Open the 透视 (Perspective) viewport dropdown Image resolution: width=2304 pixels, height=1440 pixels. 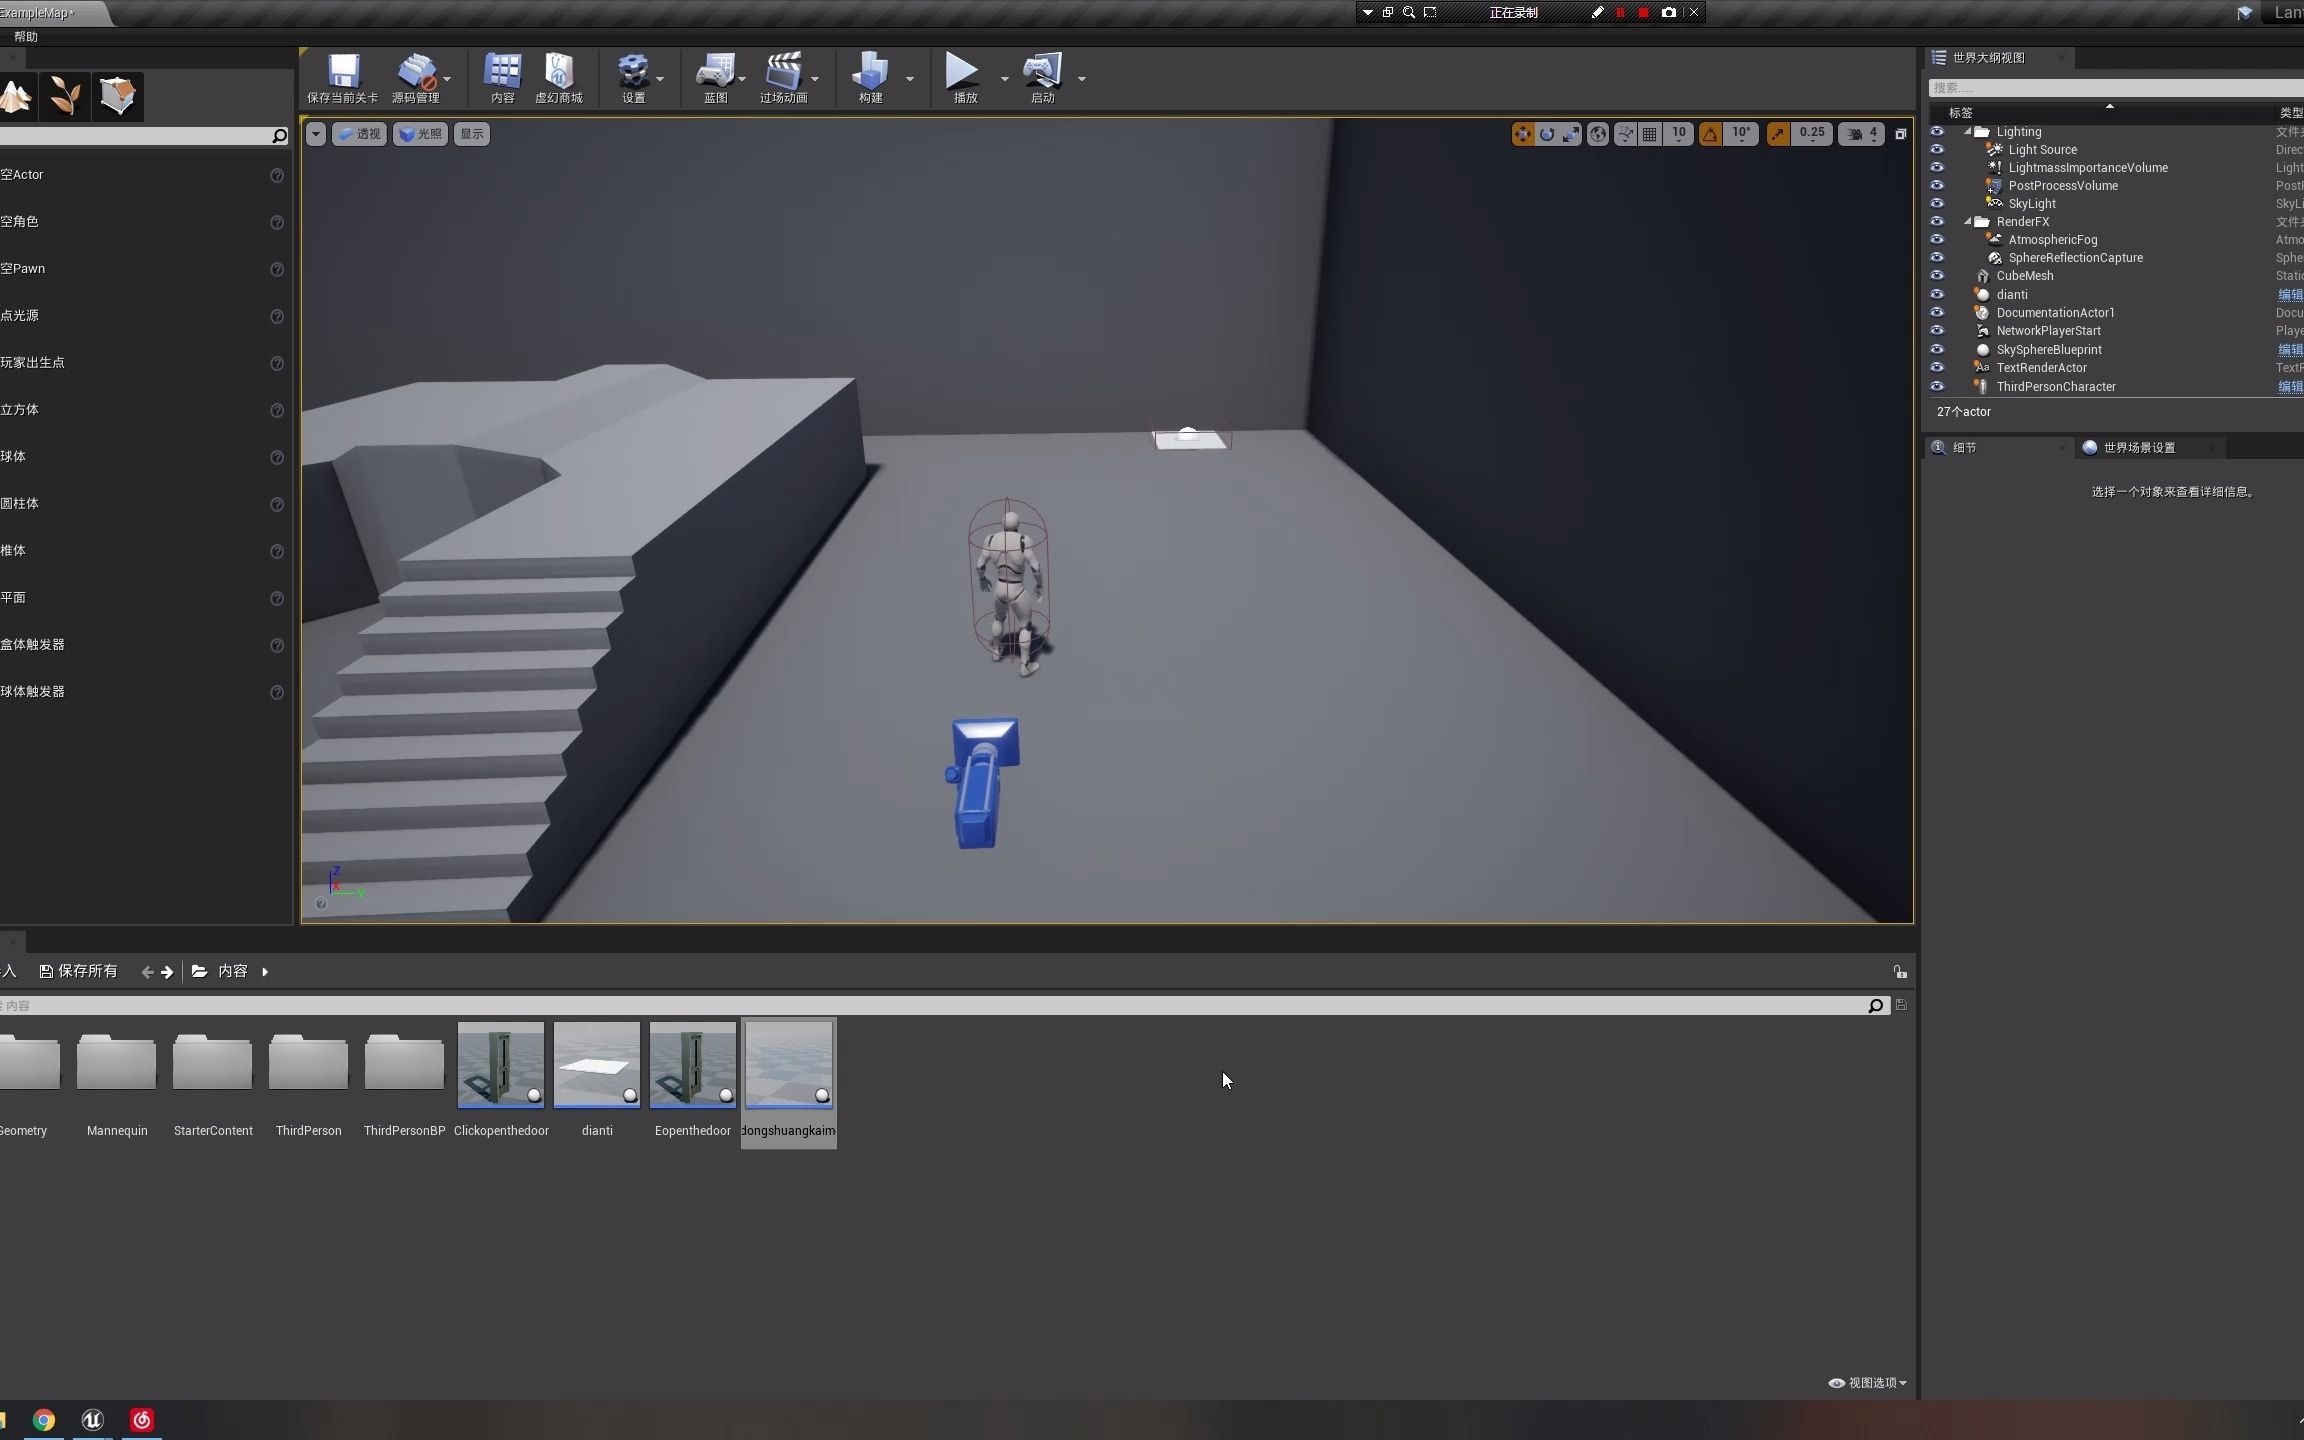click(359, 134)
